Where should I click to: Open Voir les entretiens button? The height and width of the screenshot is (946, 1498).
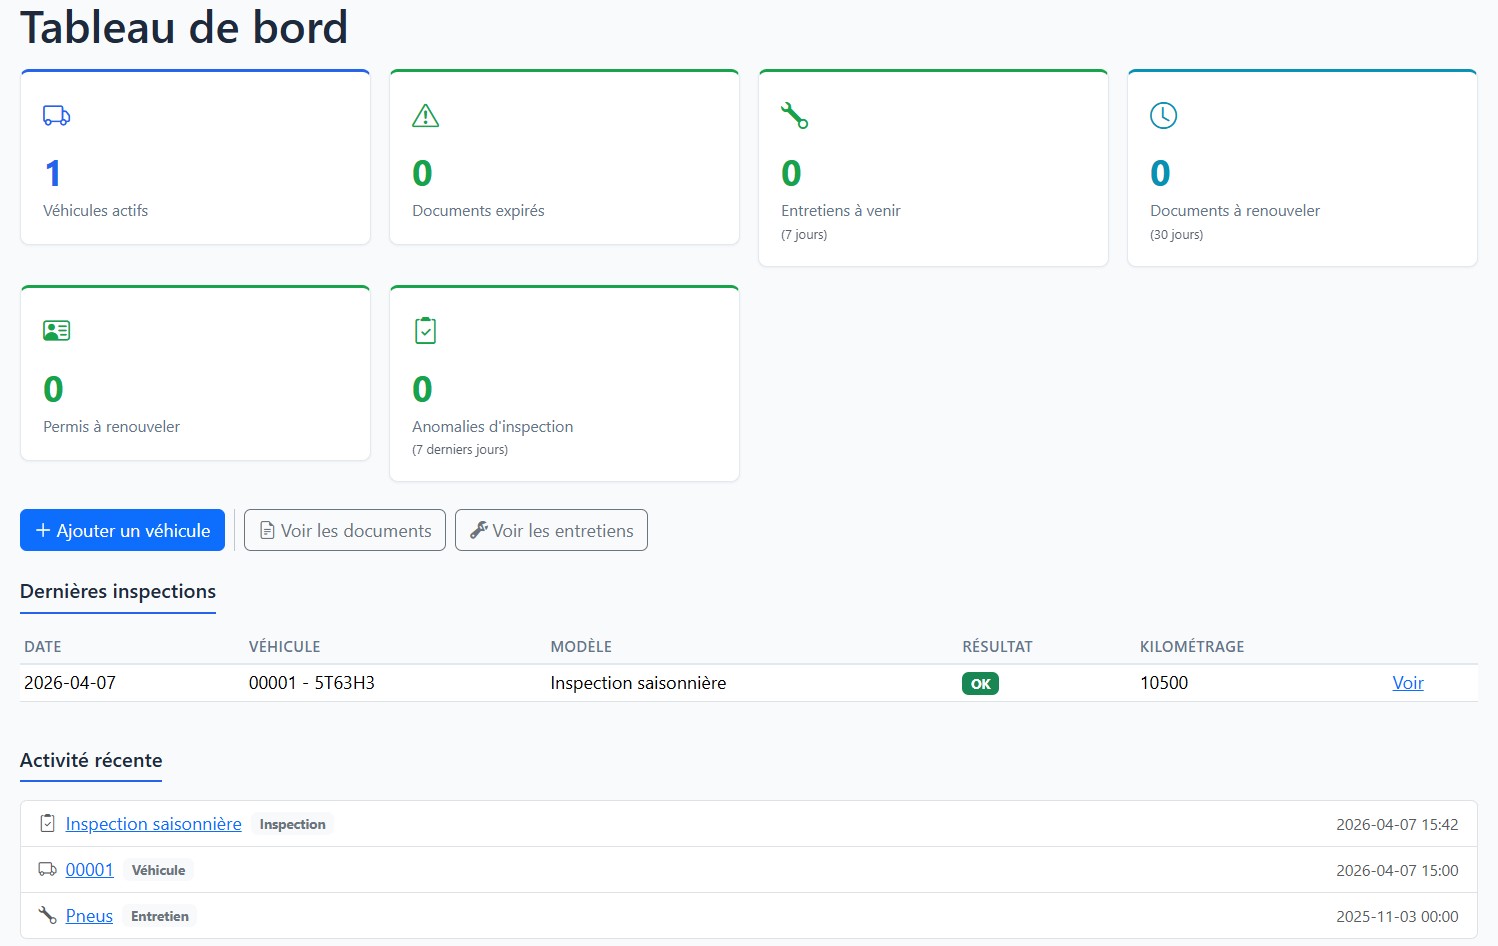pyautogui.click(x=551, y=531)
